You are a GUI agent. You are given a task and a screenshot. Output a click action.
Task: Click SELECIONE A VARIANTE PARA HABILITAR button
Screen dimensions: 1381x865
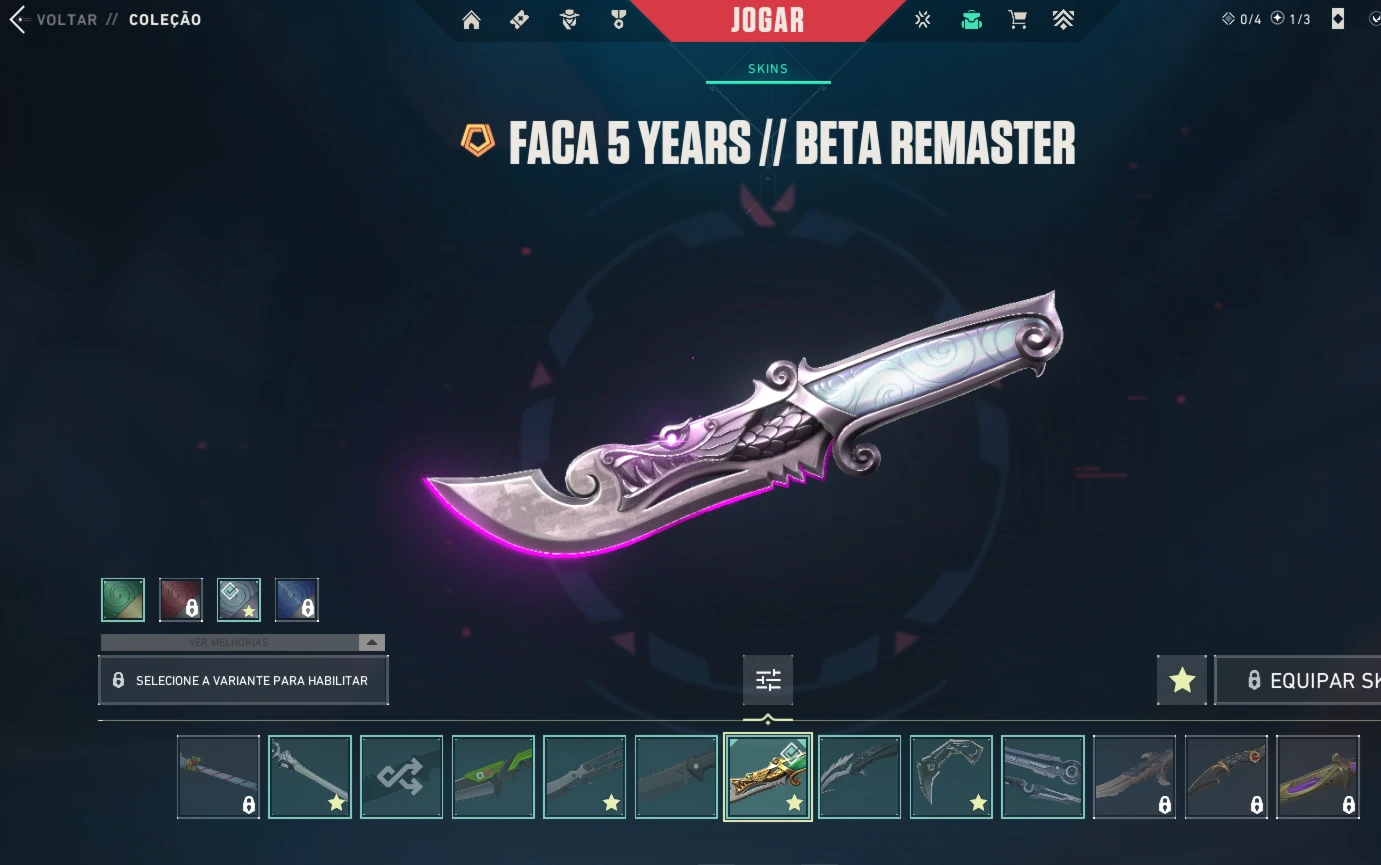click(243, 681)
